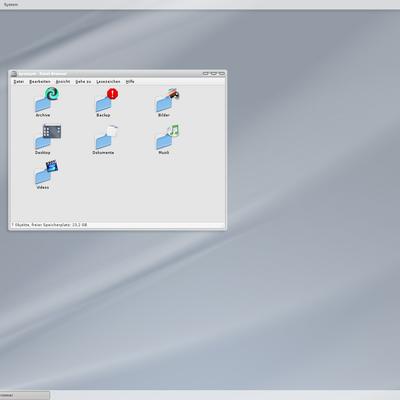Minimize the file browser window
The image size is (400, 400).
click(206, 73)
